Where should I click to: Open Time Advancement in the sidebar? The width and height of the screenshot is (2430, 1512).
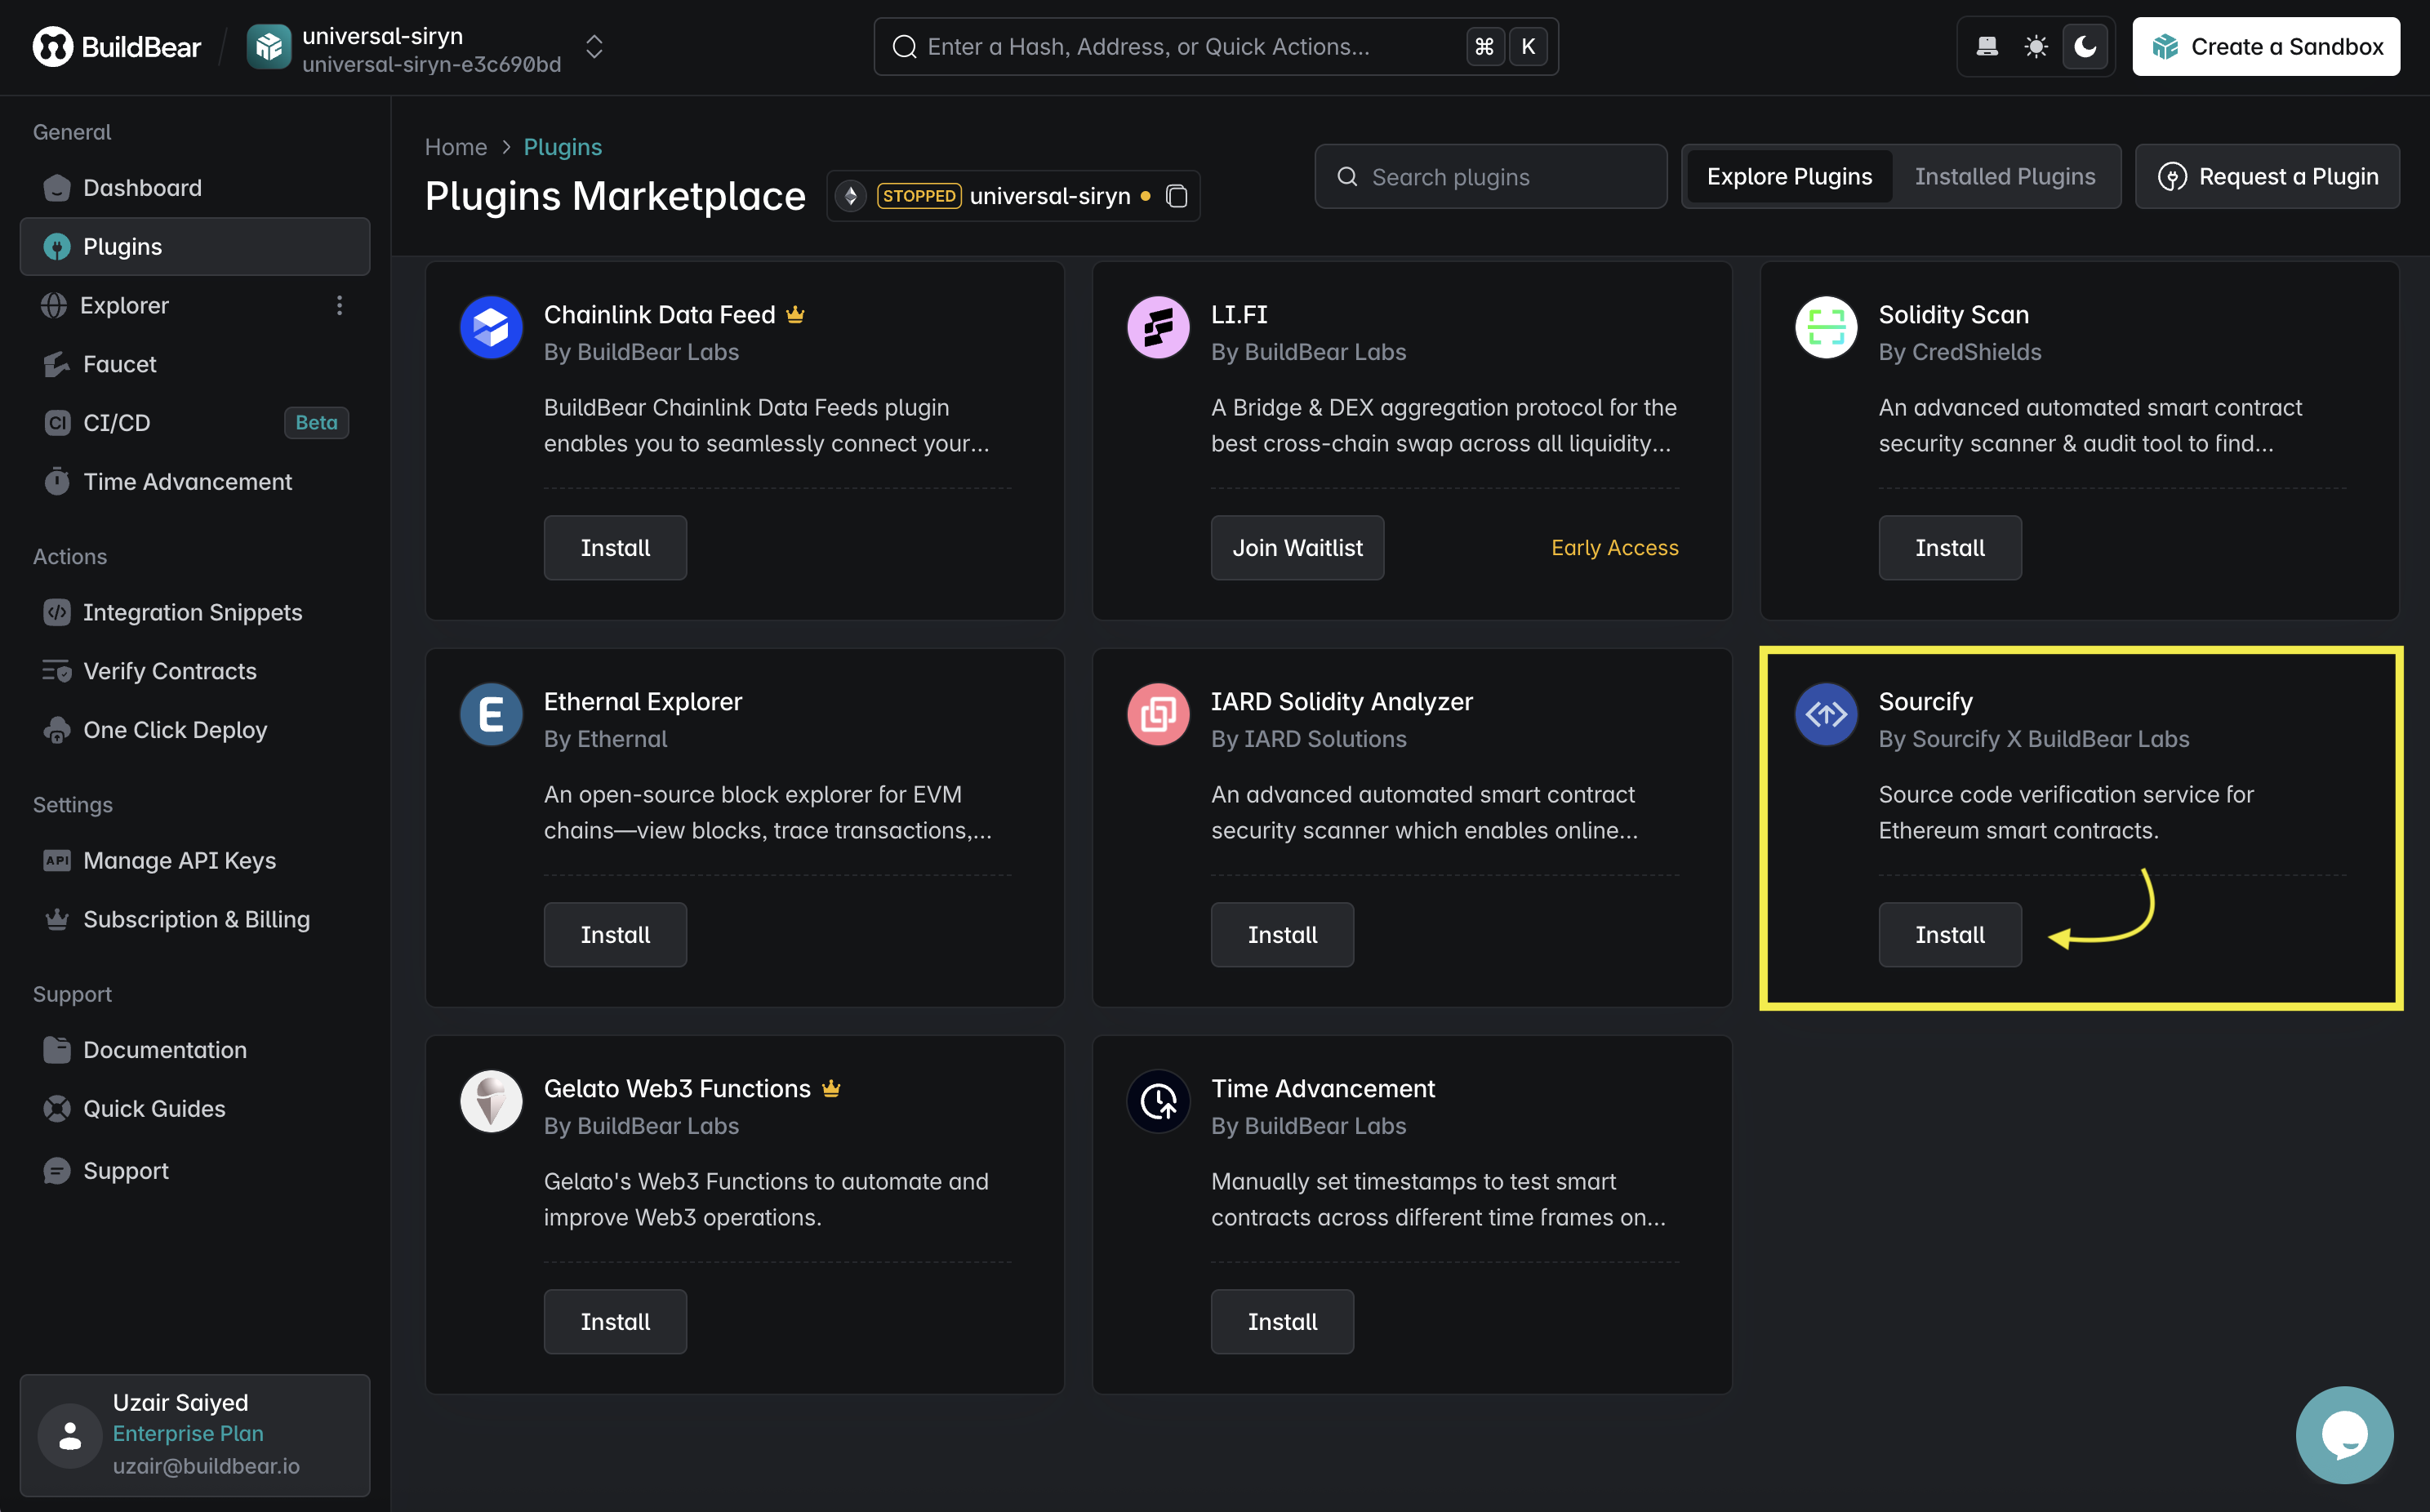[x=195, y=482]
